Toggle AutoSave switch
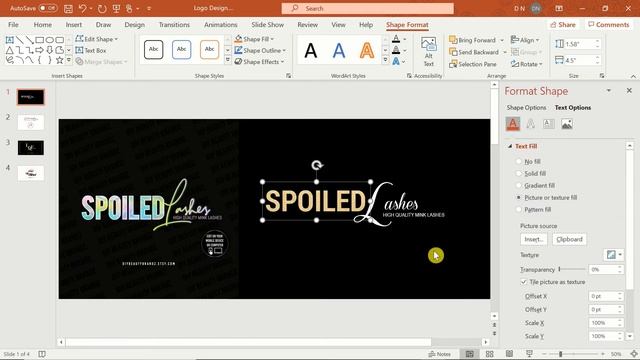Image resolution: width=640 pixels, height=360 pixels. [x=48, y=8]
